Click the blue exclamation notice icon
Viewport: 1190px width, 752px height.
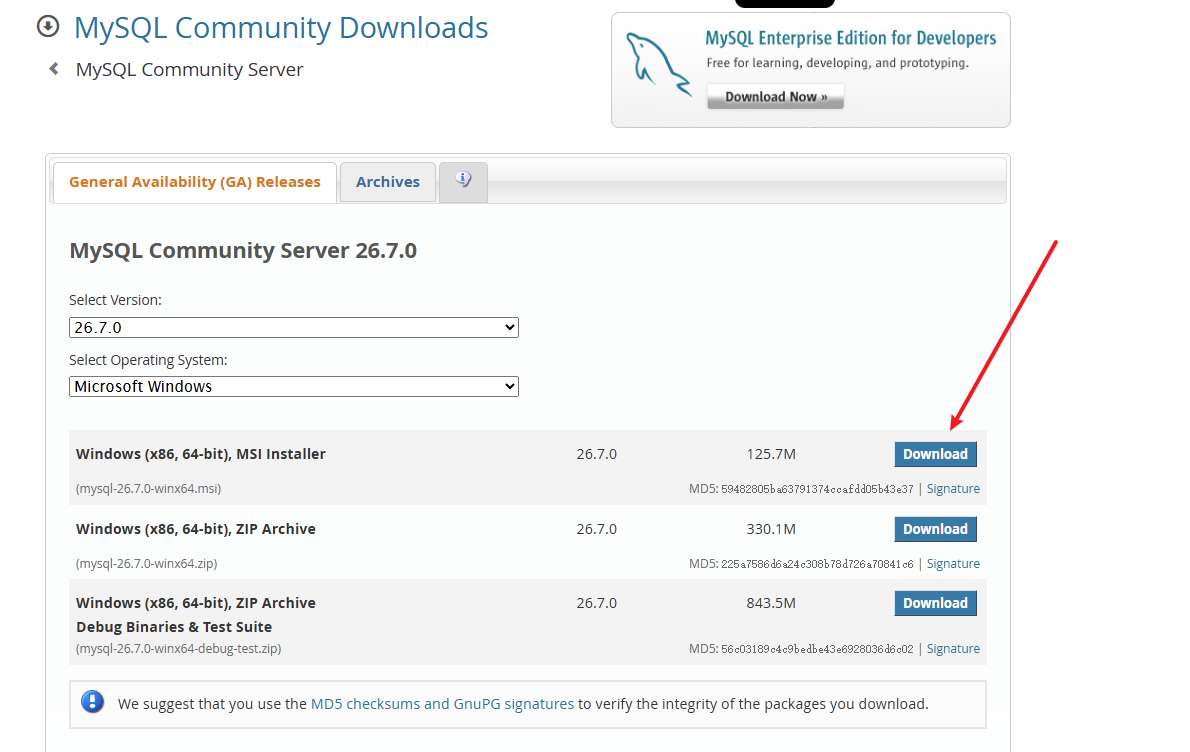[93, 702]
